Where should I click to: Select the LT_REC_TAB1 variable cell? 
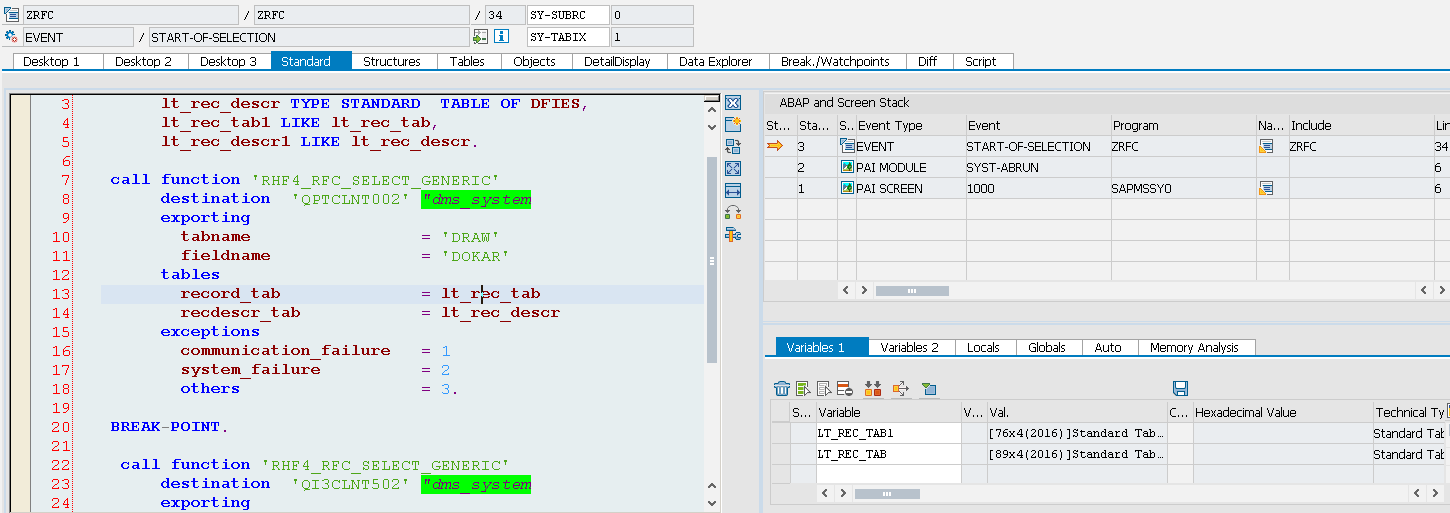coord(888,433)
